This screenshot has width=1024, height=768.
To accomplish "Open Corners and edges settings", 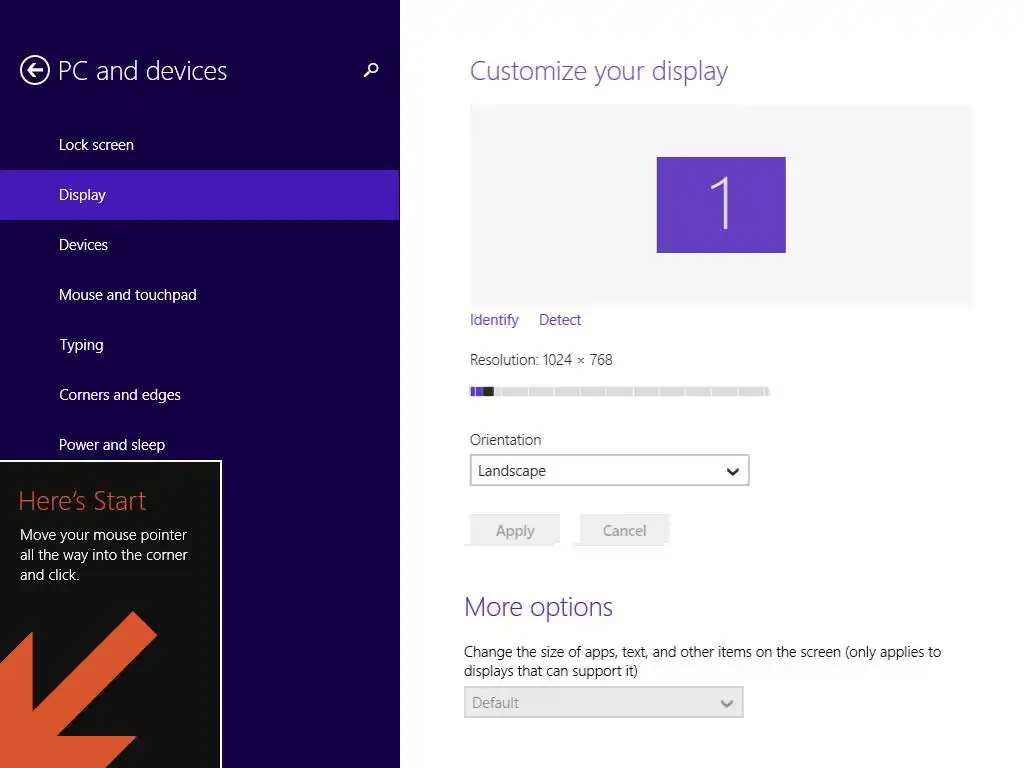I will (x=199, y=395).
